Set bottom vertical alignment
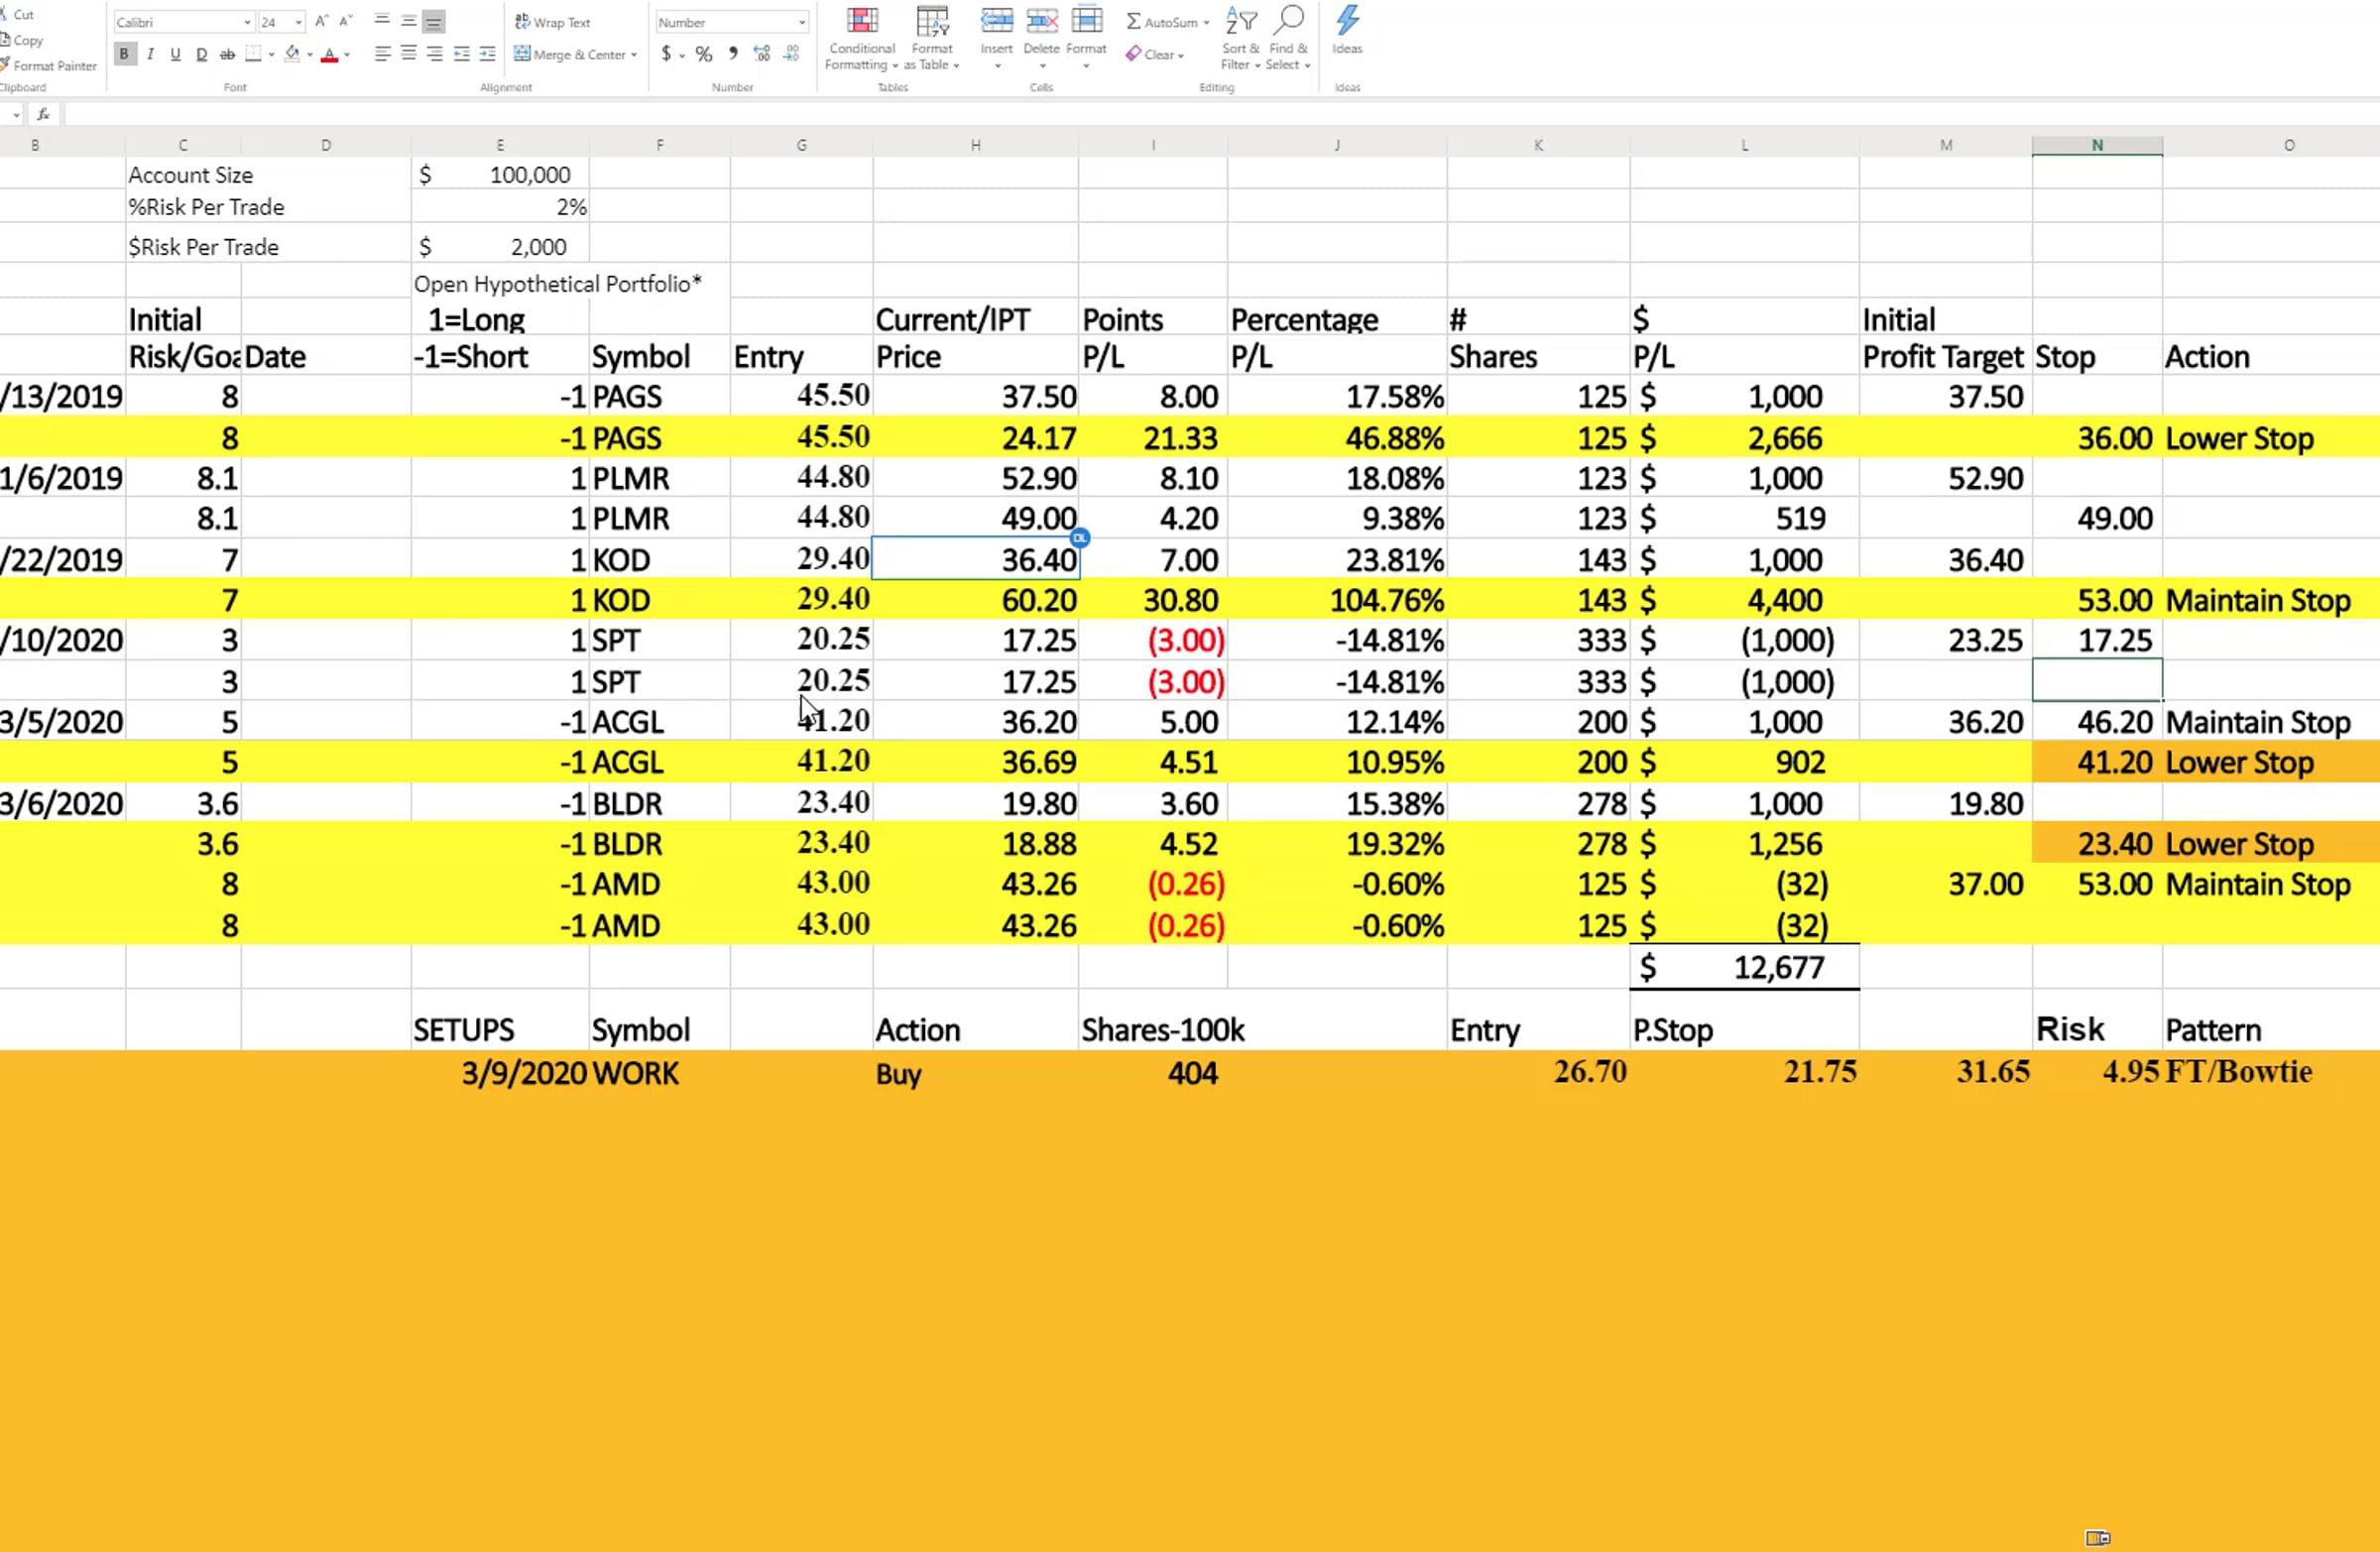The height and width of the screenshot is (1552, 2380). tap(433, 21)
